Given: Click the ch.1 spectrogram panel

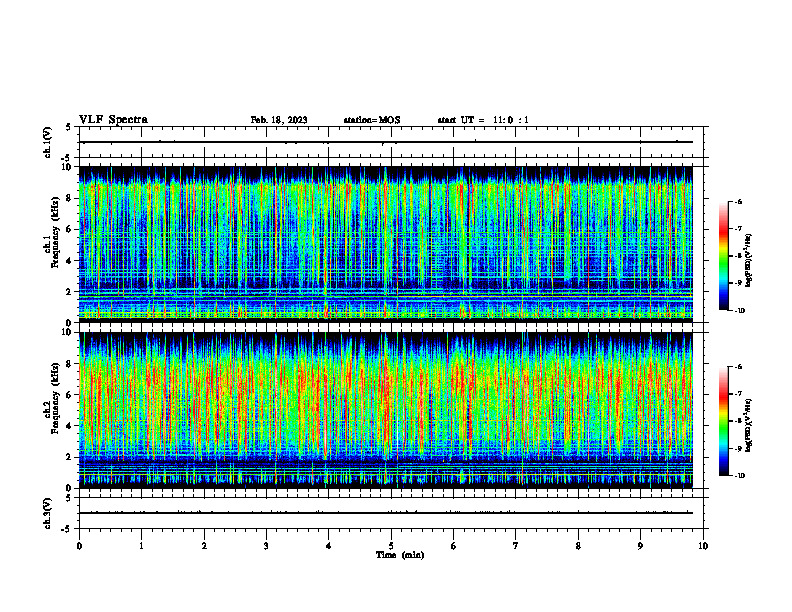Looking at the screenshot, I should [x=385, y=244].
